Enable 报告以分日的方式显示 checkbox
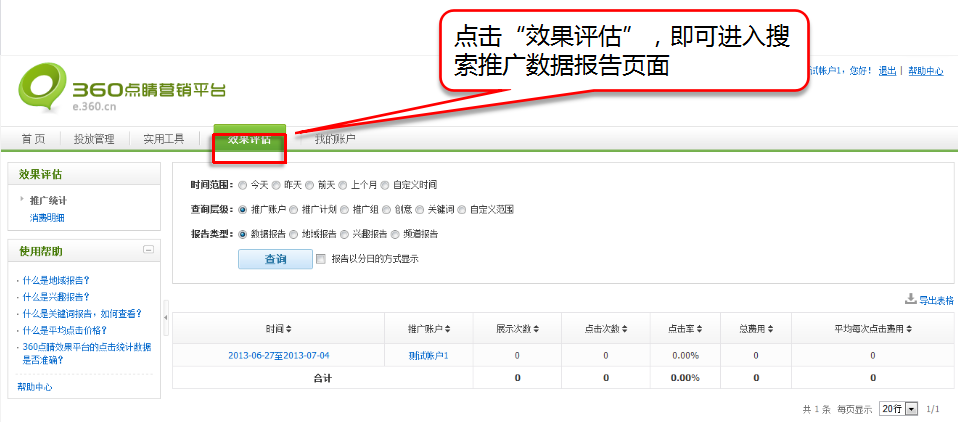Viewport: 958px width, 422px height. coord(321,259)
